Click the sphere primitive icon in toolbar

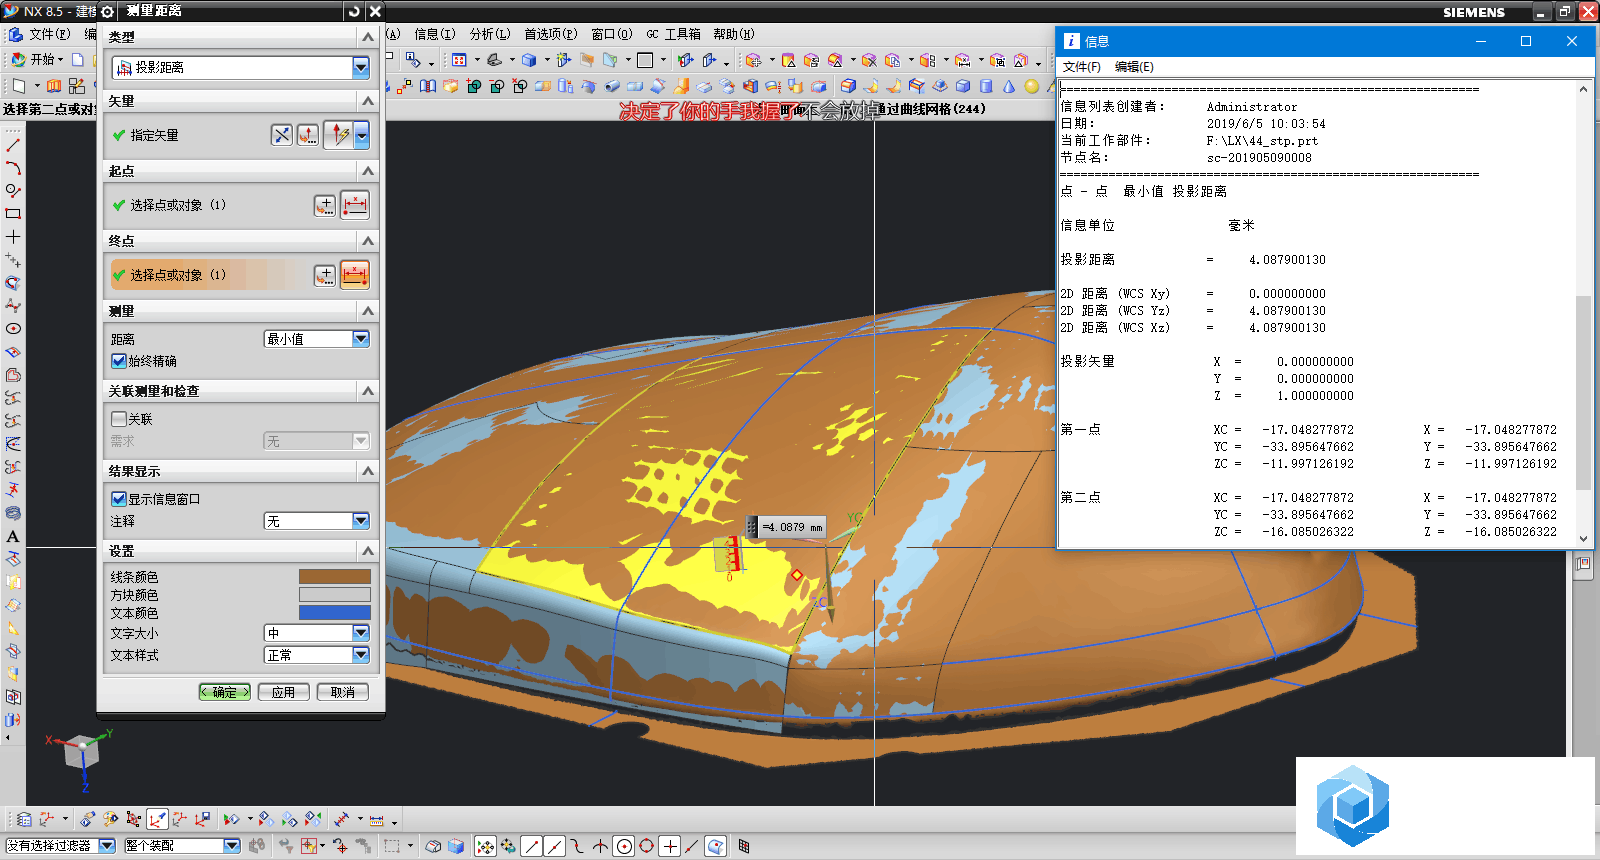point(1031,86)
